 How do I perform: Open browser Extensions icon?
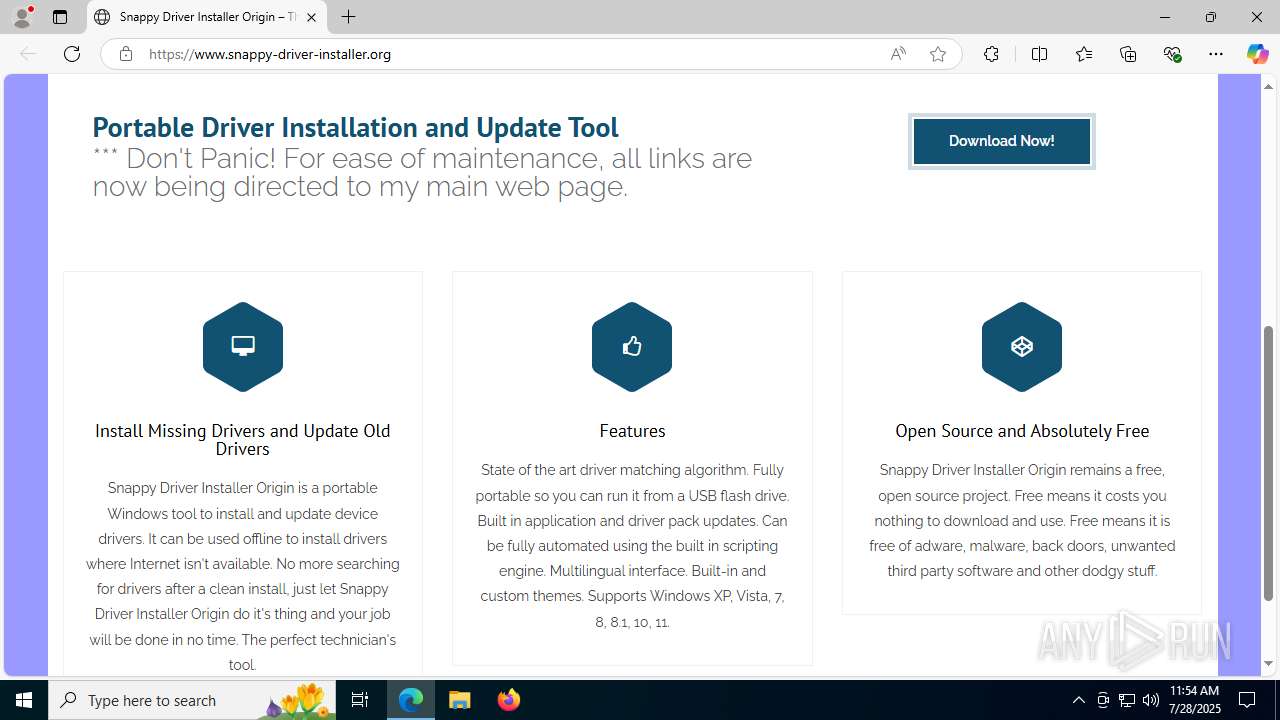click(991, 54)
